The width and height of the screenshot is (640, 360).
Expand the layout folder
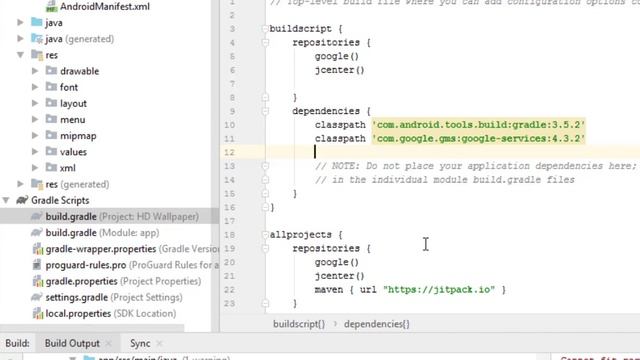click(x=35, y=103)
